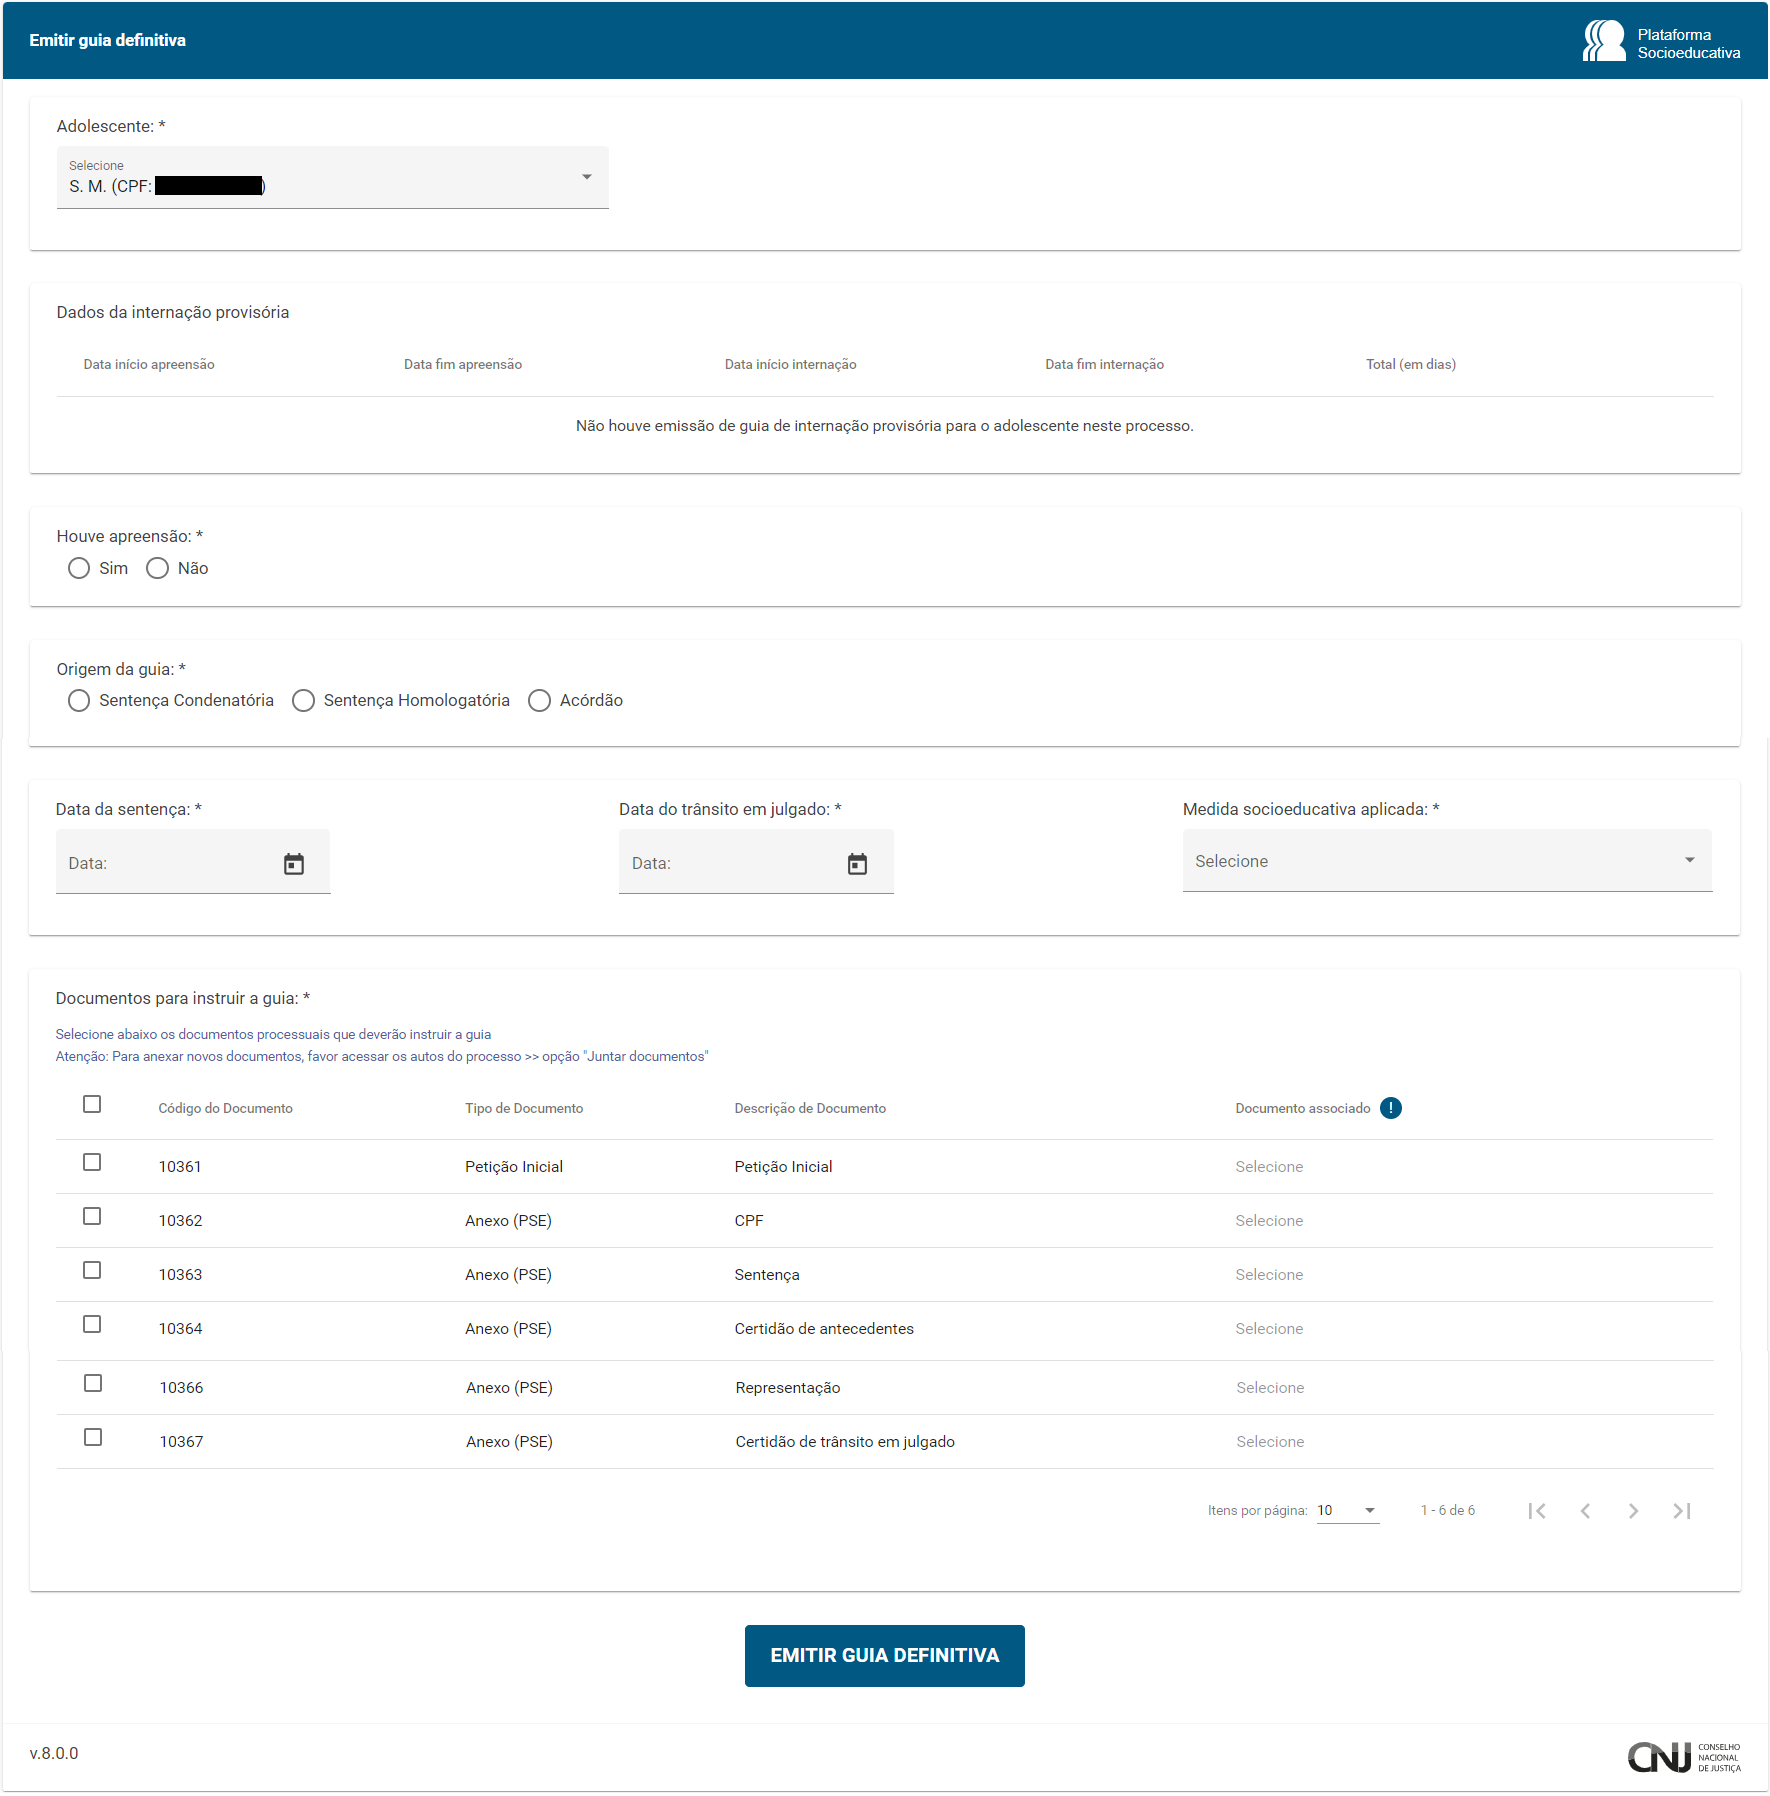
Task: Select Sim for Houve apreensão
Action: [79, 568]
